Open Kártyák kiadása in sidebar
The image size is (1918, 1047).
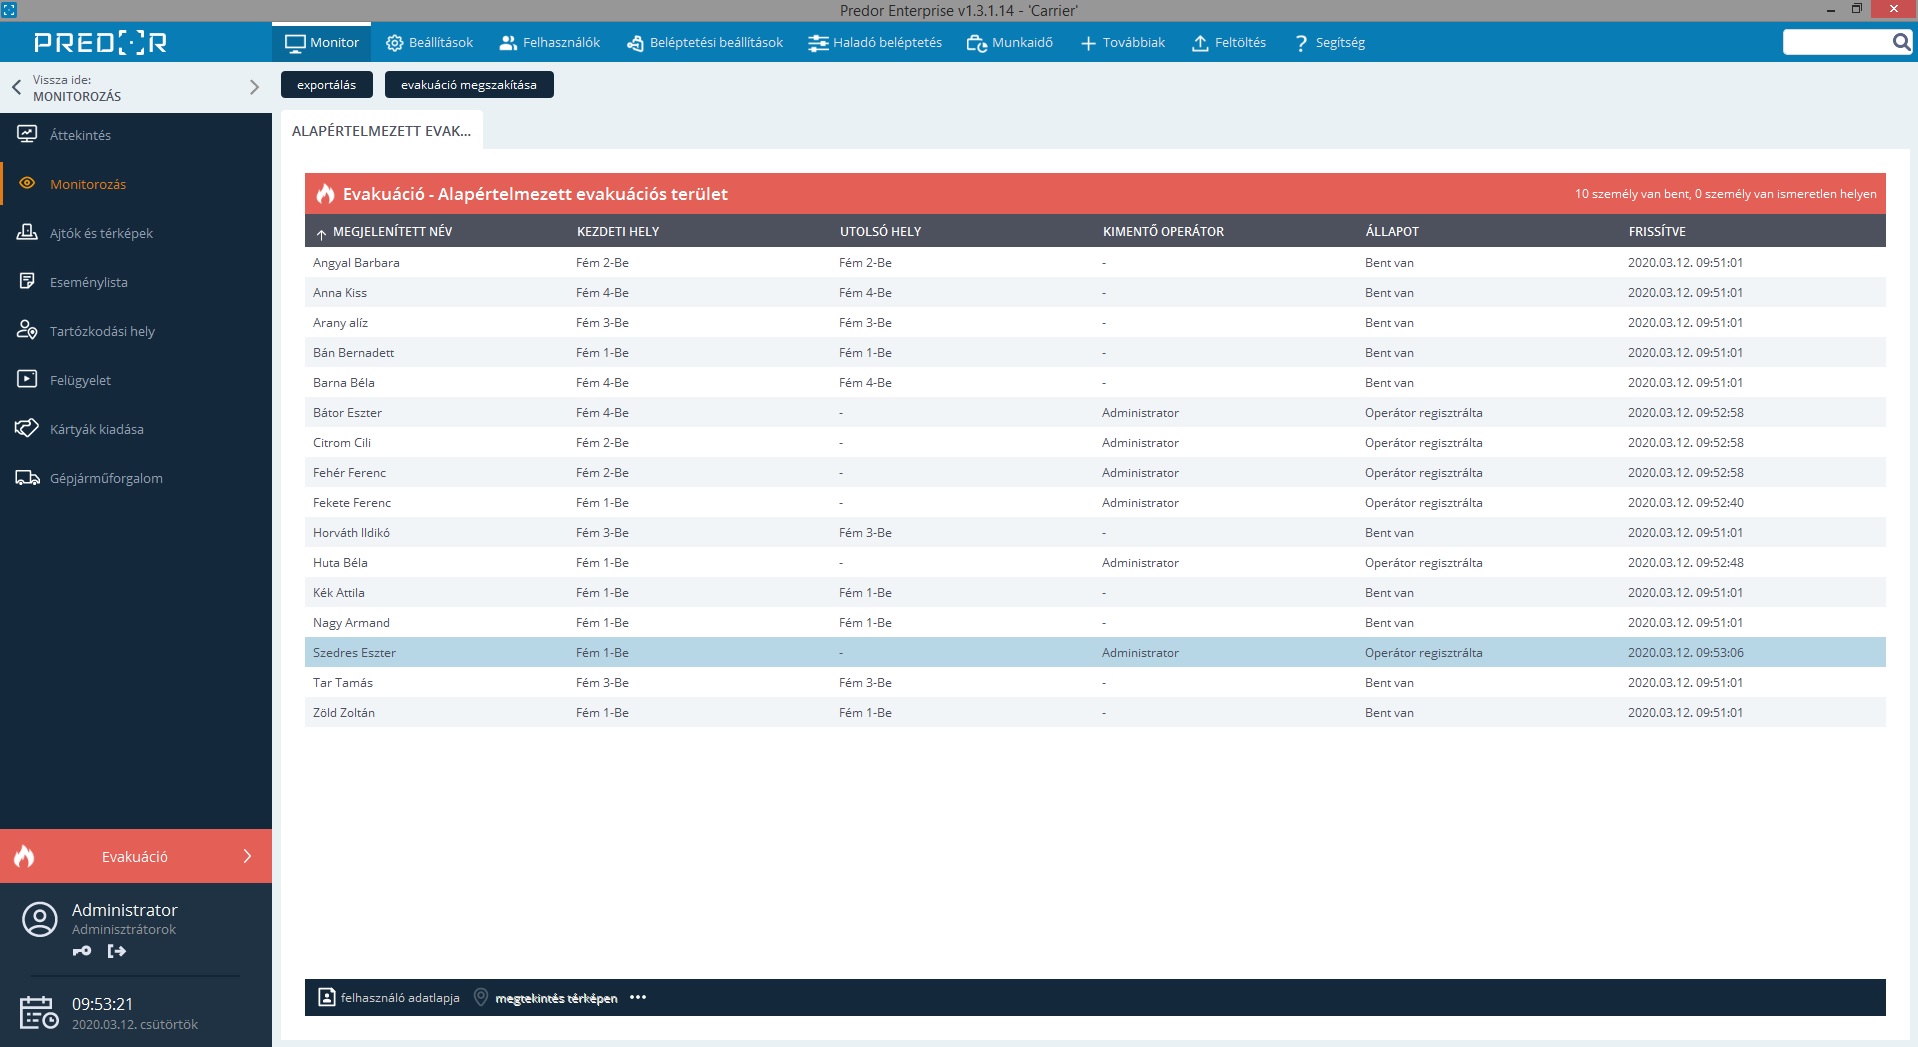point(96,429)
